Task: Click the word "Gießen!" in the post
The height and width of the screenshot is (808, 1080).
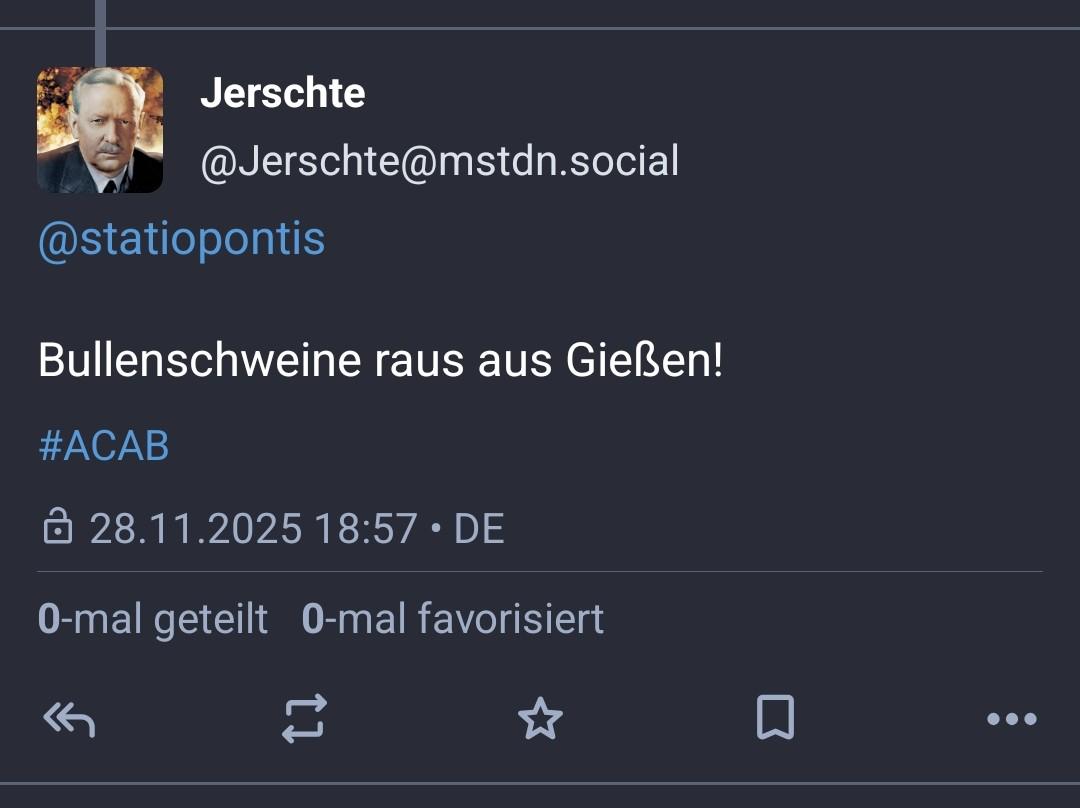Action: click(644, 361)
